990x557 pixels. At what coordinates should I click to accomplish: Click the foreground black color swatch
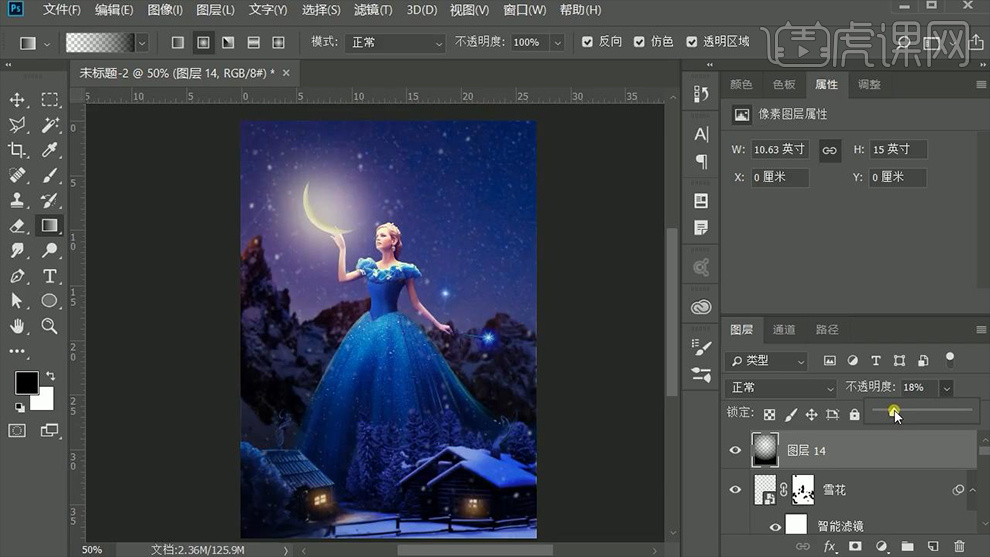[26, 382]
